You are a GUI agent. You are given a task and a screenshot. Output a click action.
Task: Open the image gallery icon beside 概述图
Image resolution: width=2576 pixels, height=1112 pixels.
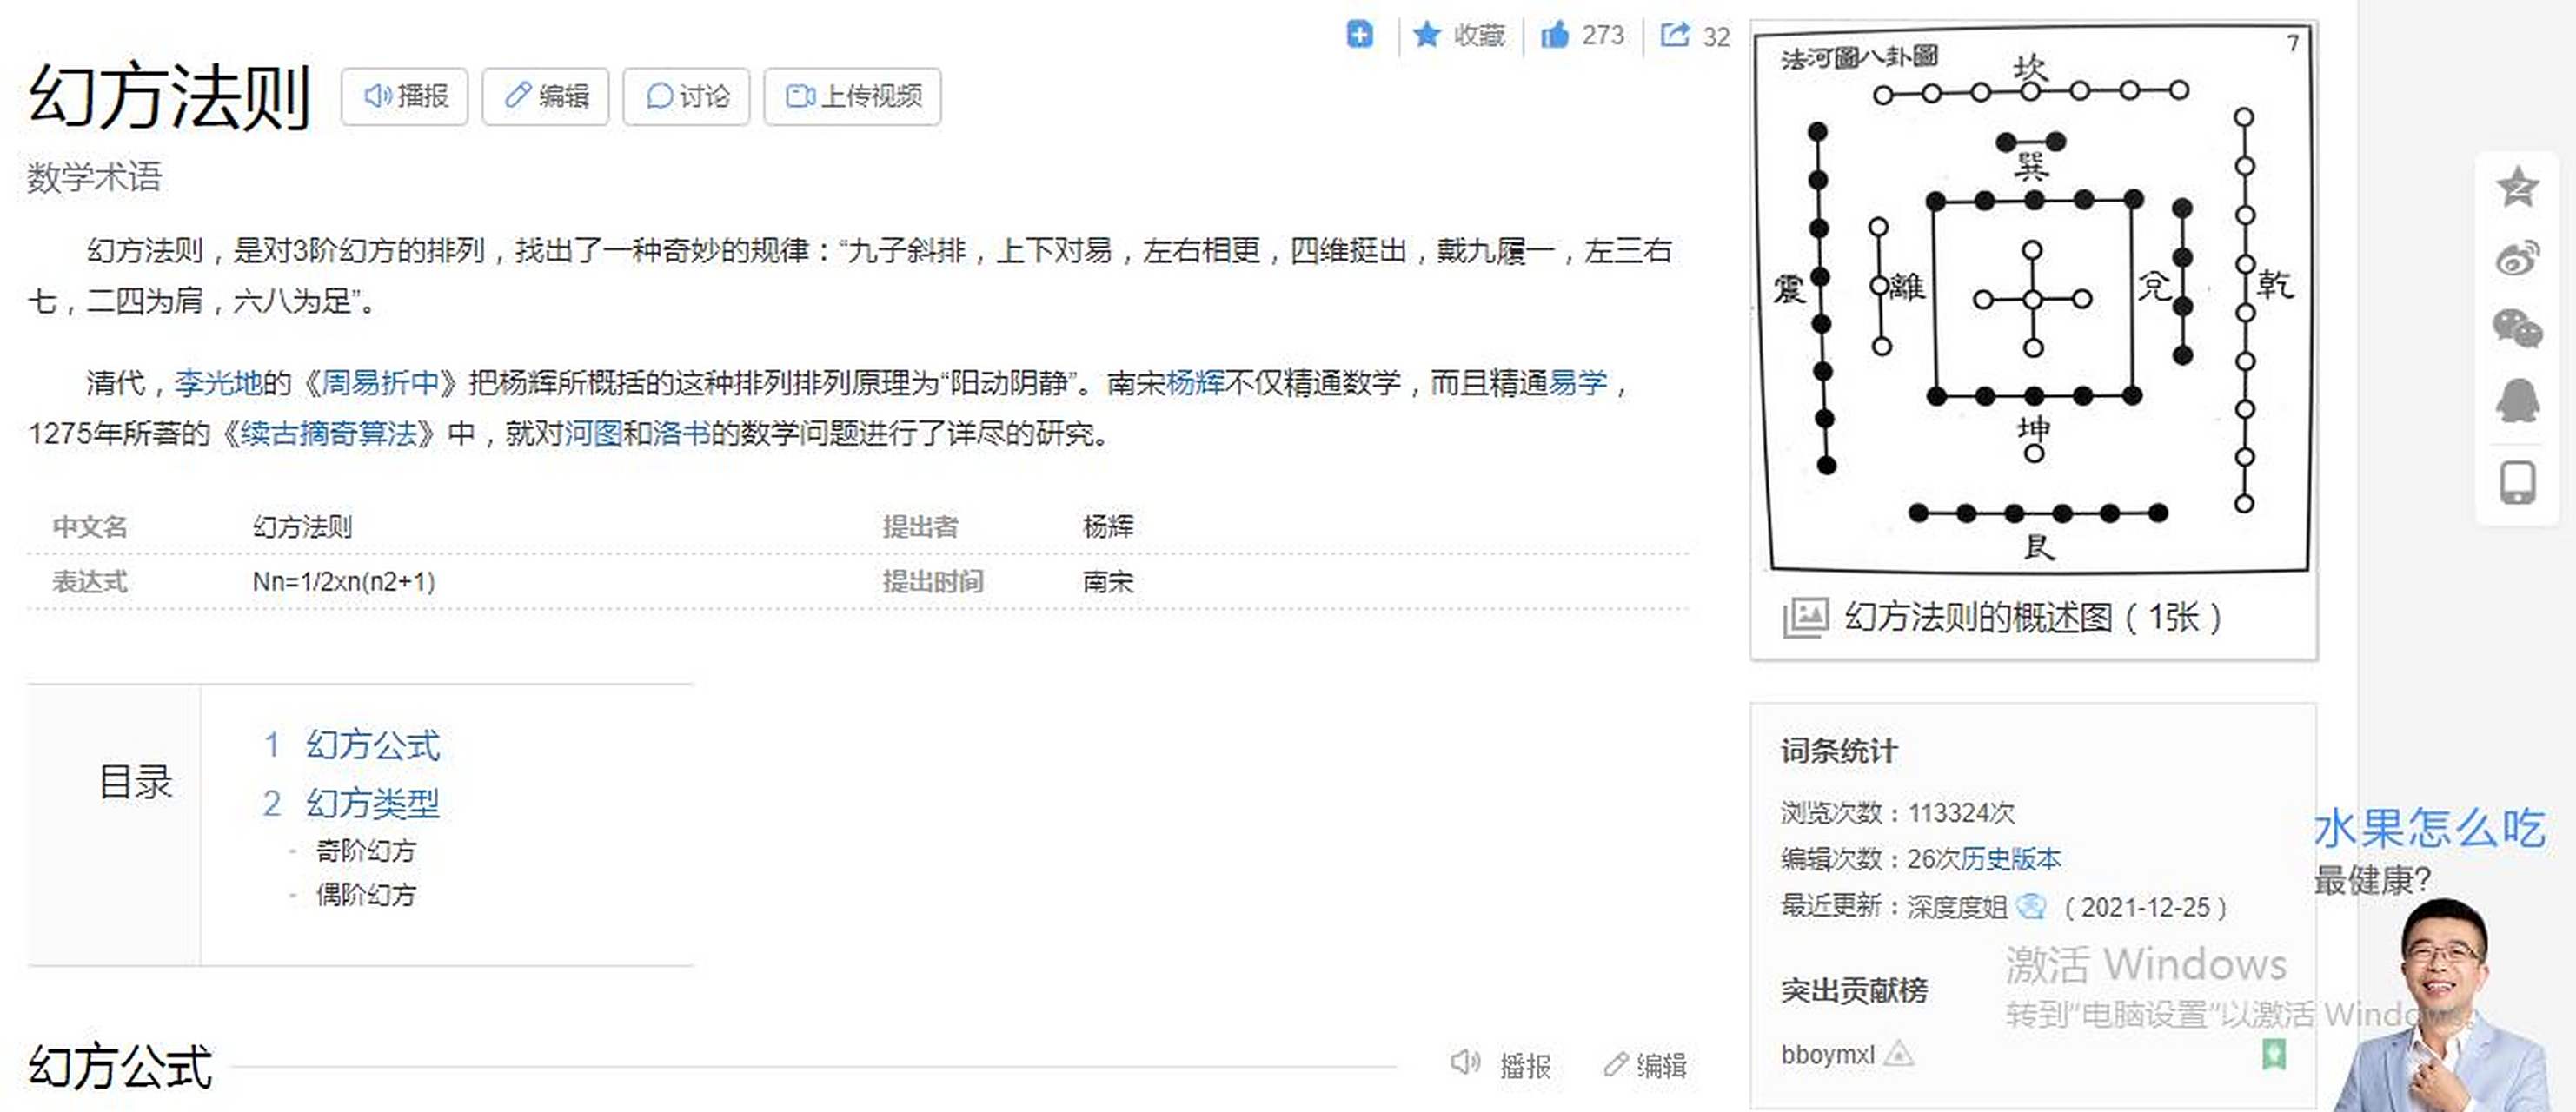coord(1806,618)
